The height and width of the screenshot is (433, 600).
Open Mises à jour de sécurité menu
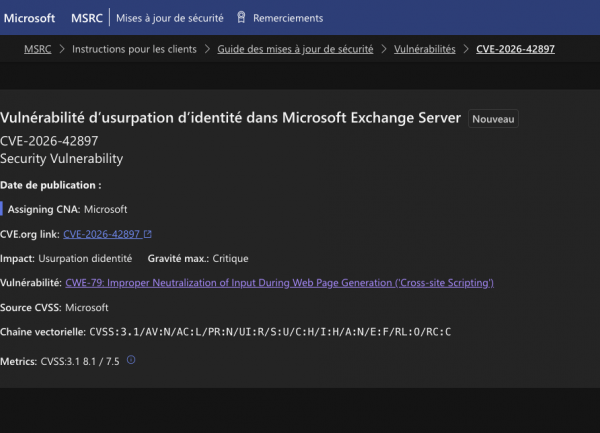coord(170,18)
